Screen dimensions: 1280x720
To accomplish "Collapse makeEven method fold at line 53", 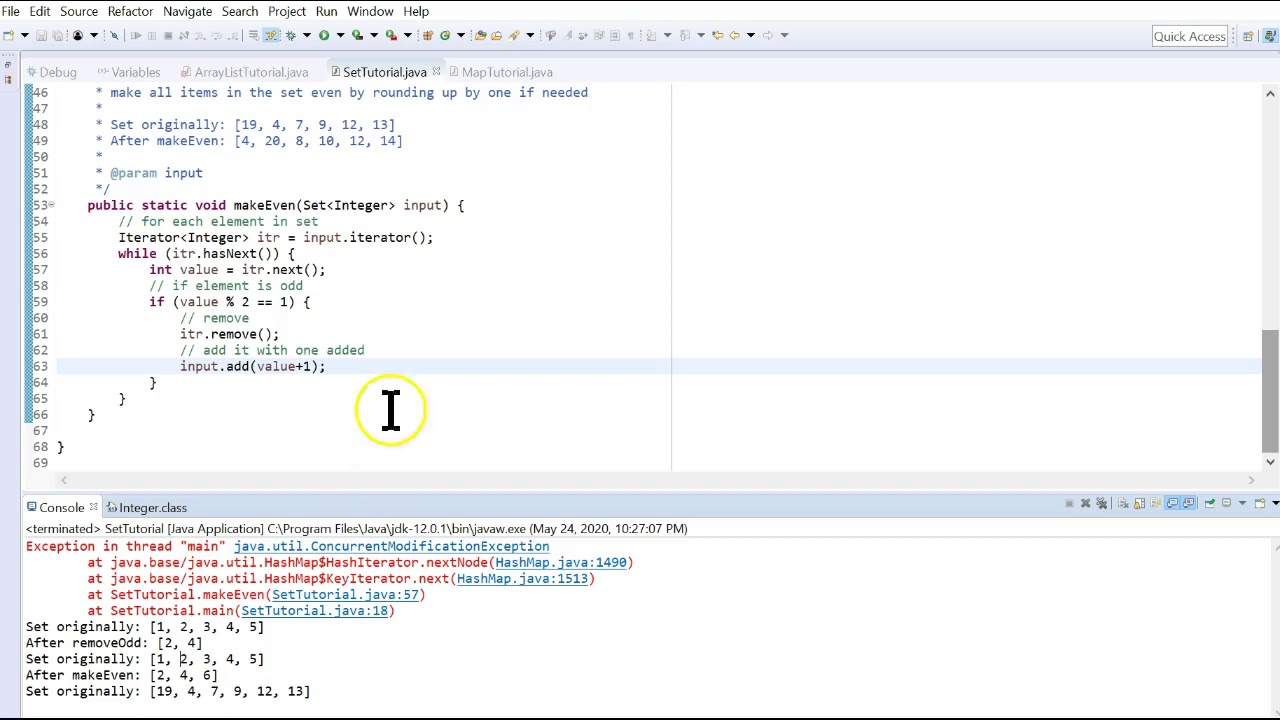I will tap(51, 205).
